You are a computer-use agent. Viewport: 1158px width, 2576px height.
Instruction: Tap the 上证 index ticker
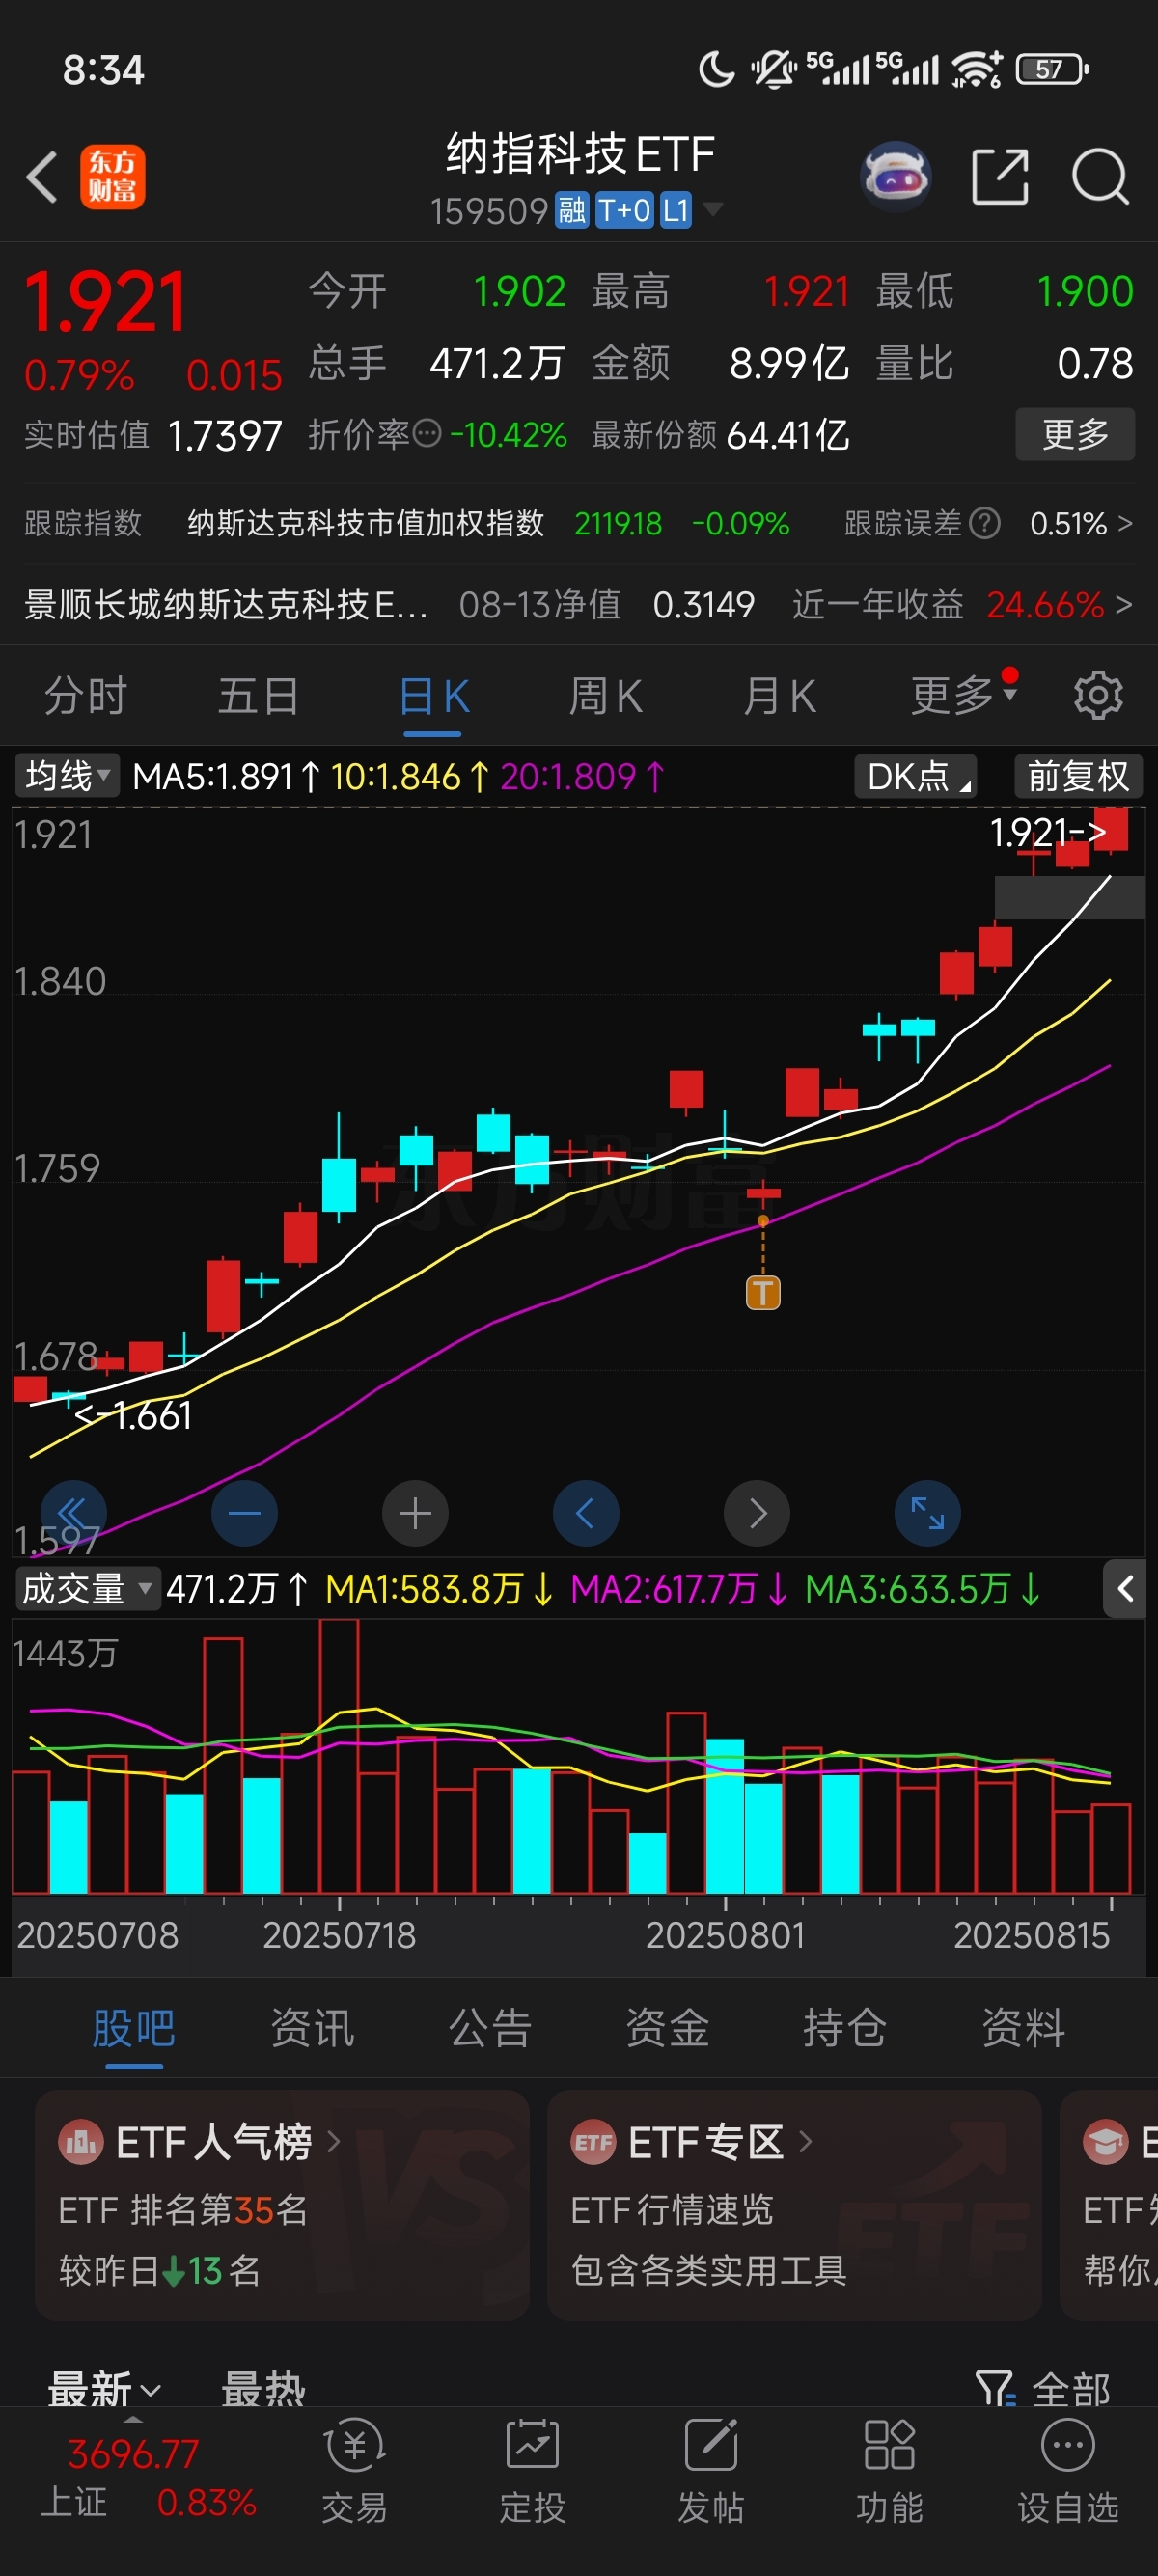(148, 2478)
